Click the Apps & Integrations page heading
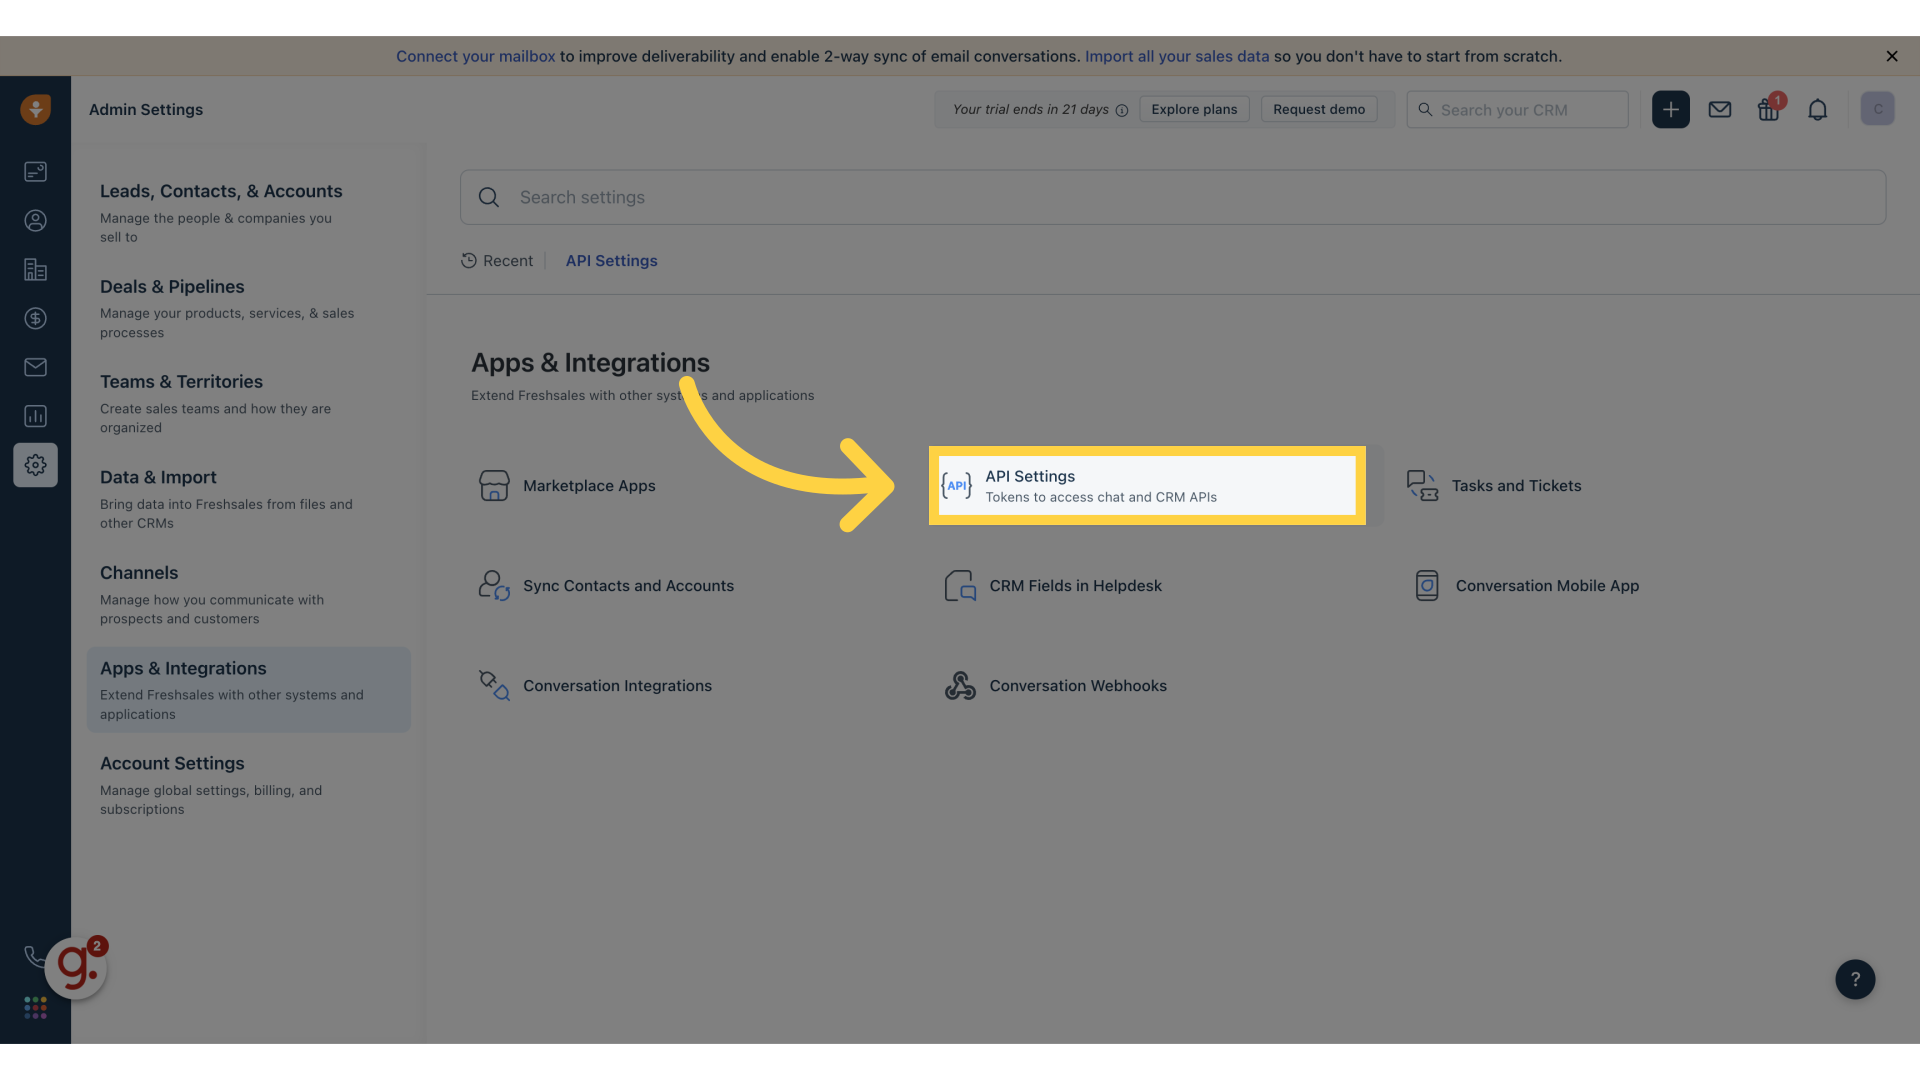This screenshot has width=1920, height=1080. [590, 363]
